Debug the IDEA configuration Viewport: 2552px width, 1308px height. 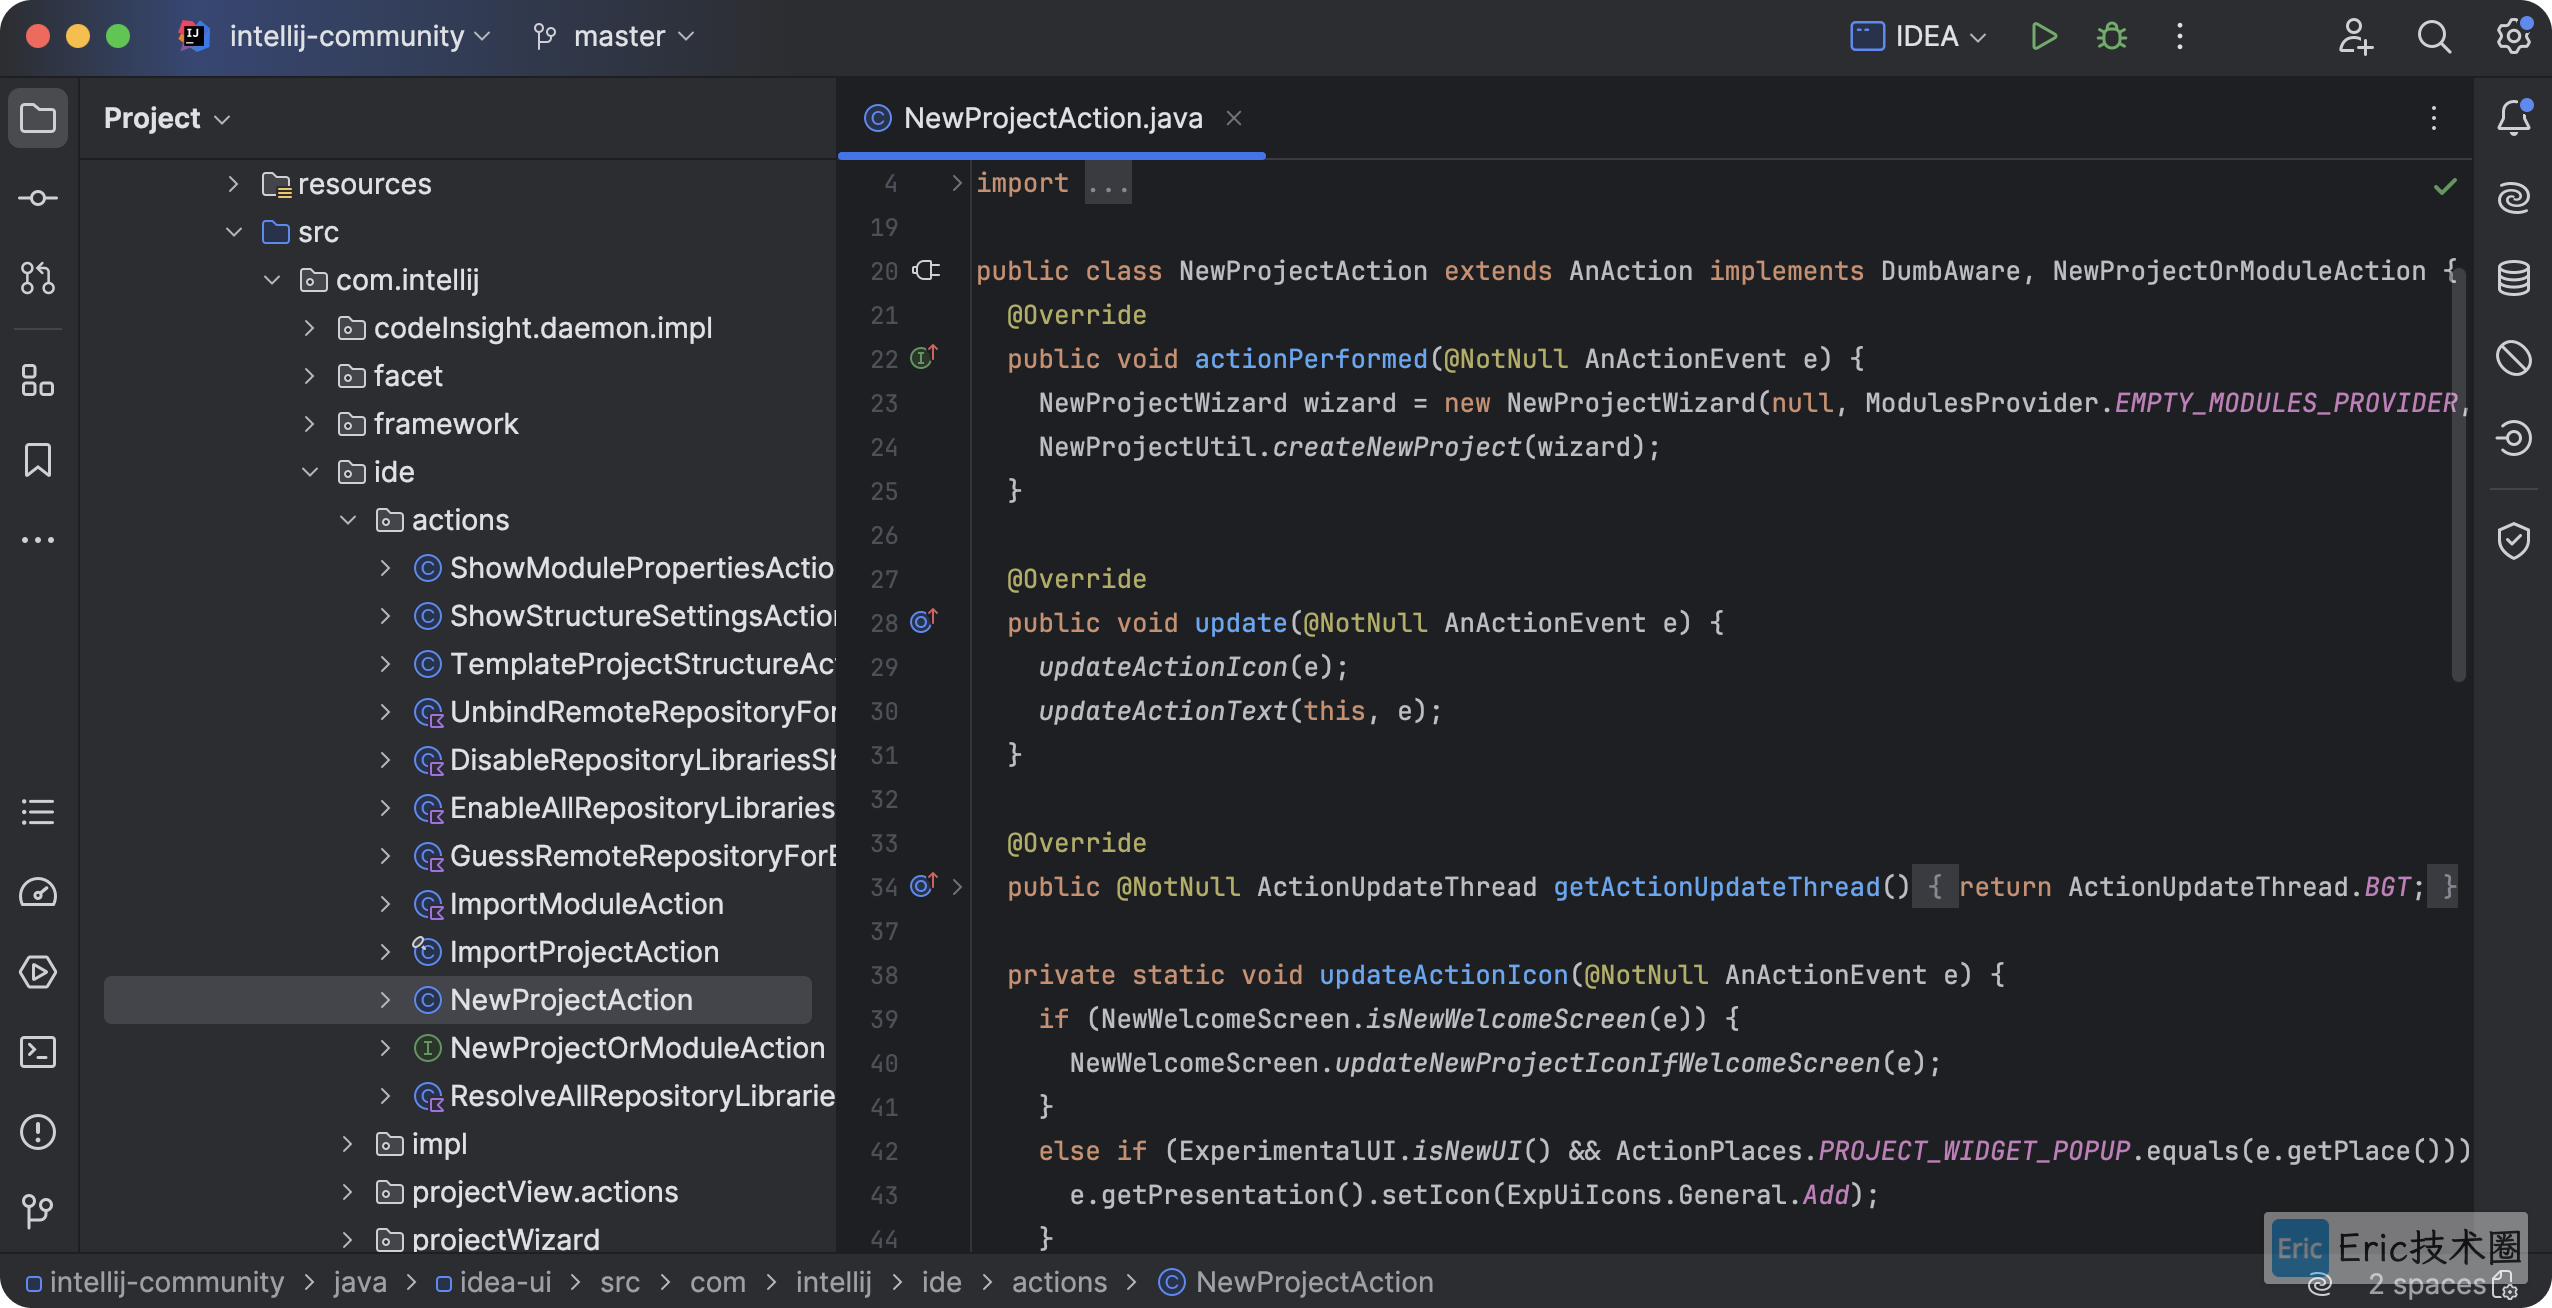tap(2112, 37)
